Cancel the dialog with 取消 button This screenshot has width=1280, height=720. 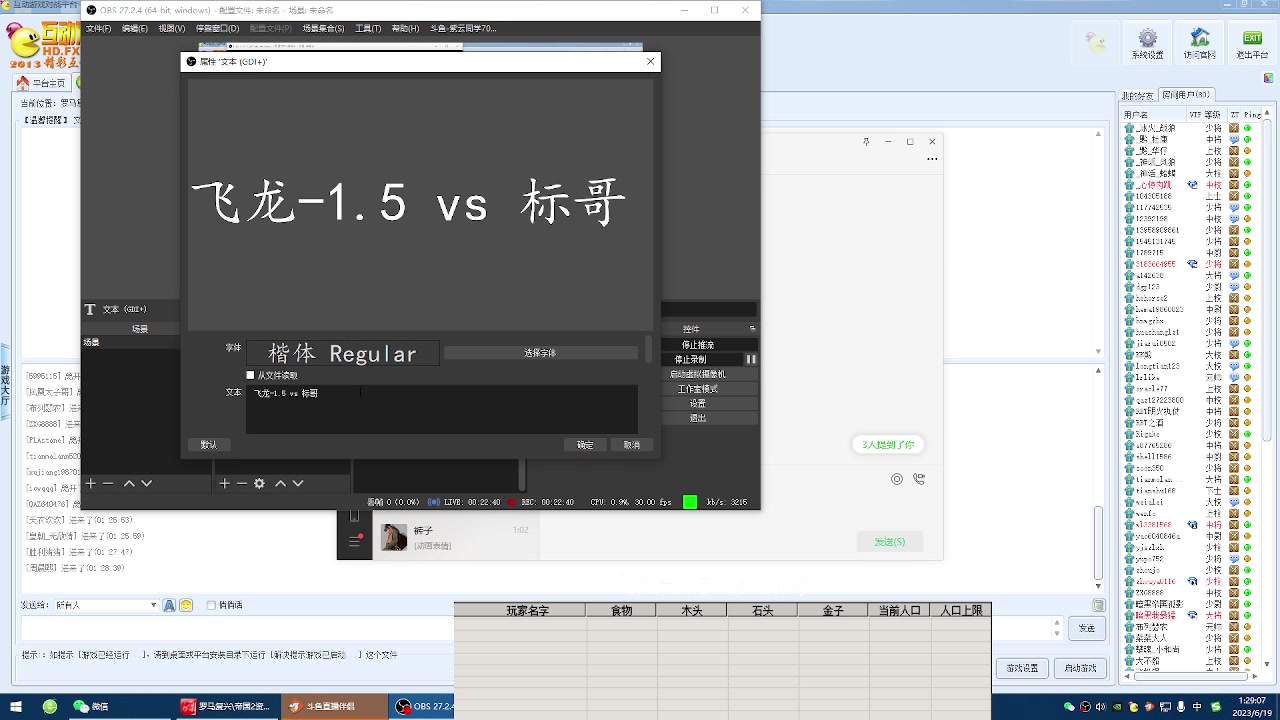pyautogui.click(x=632, y=445)
